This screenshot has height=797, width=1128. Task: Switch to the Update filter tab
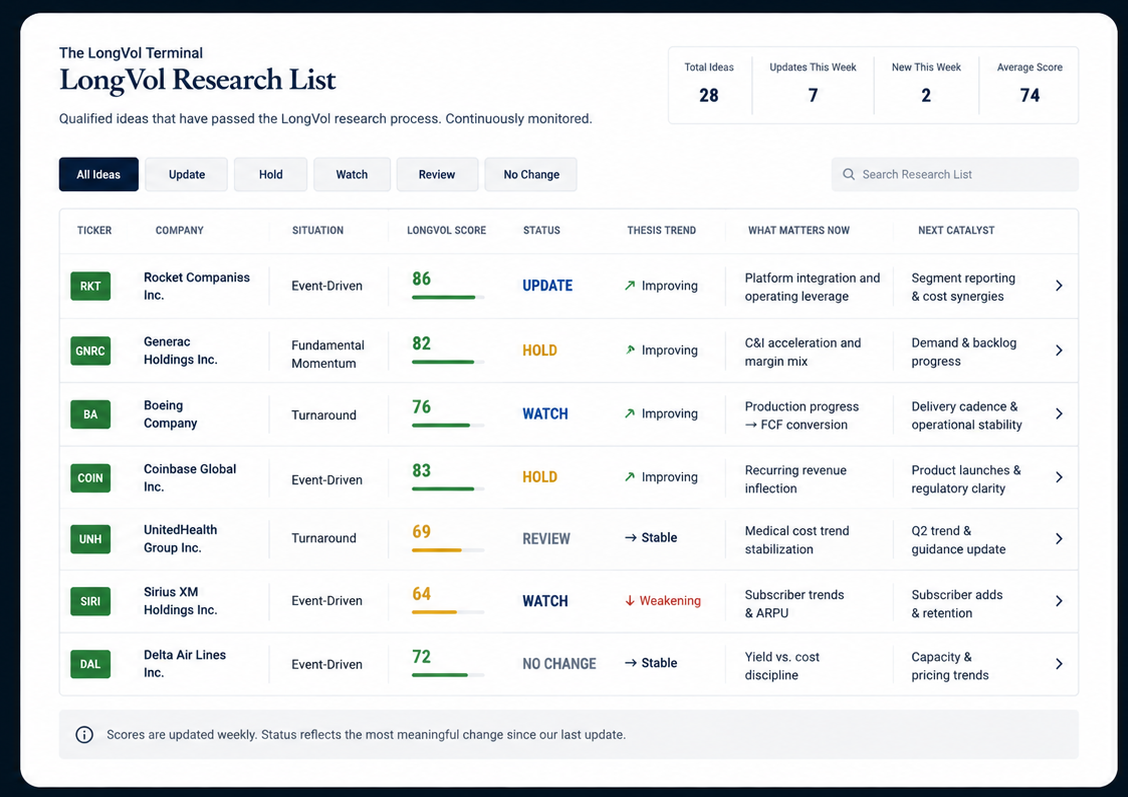pos(186,174)
